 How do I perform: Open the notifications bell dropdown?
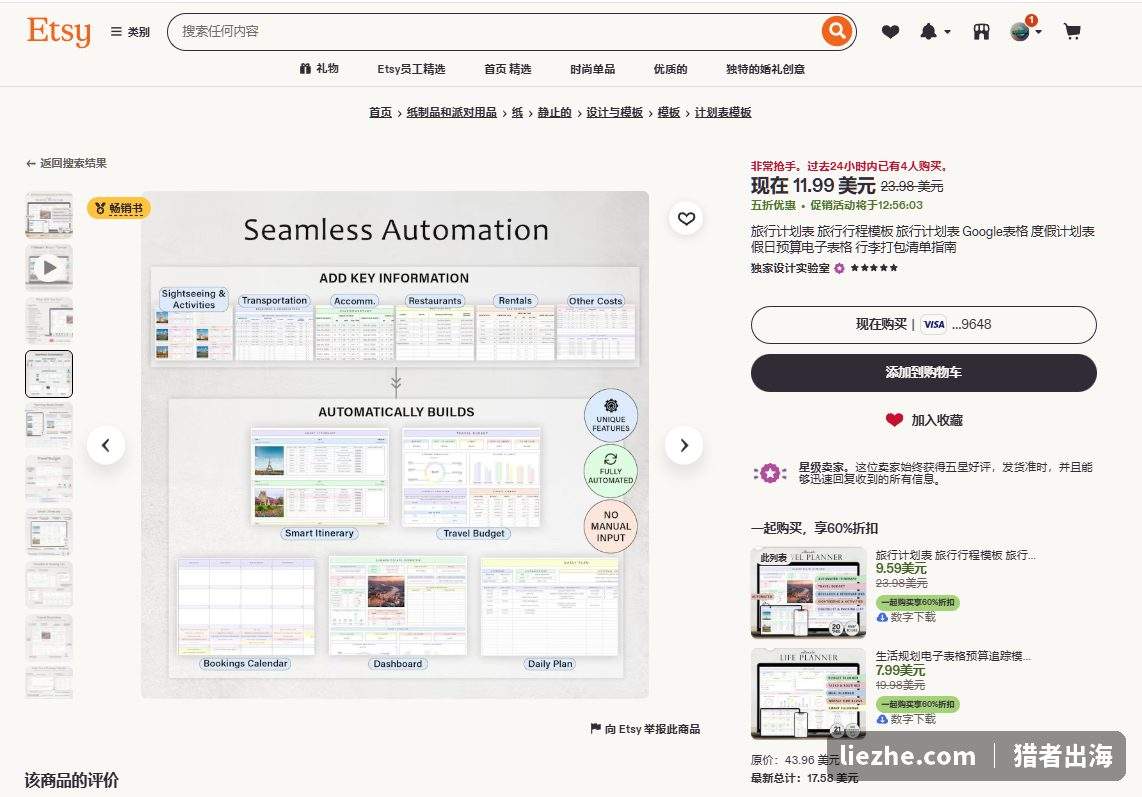point(935,32)
